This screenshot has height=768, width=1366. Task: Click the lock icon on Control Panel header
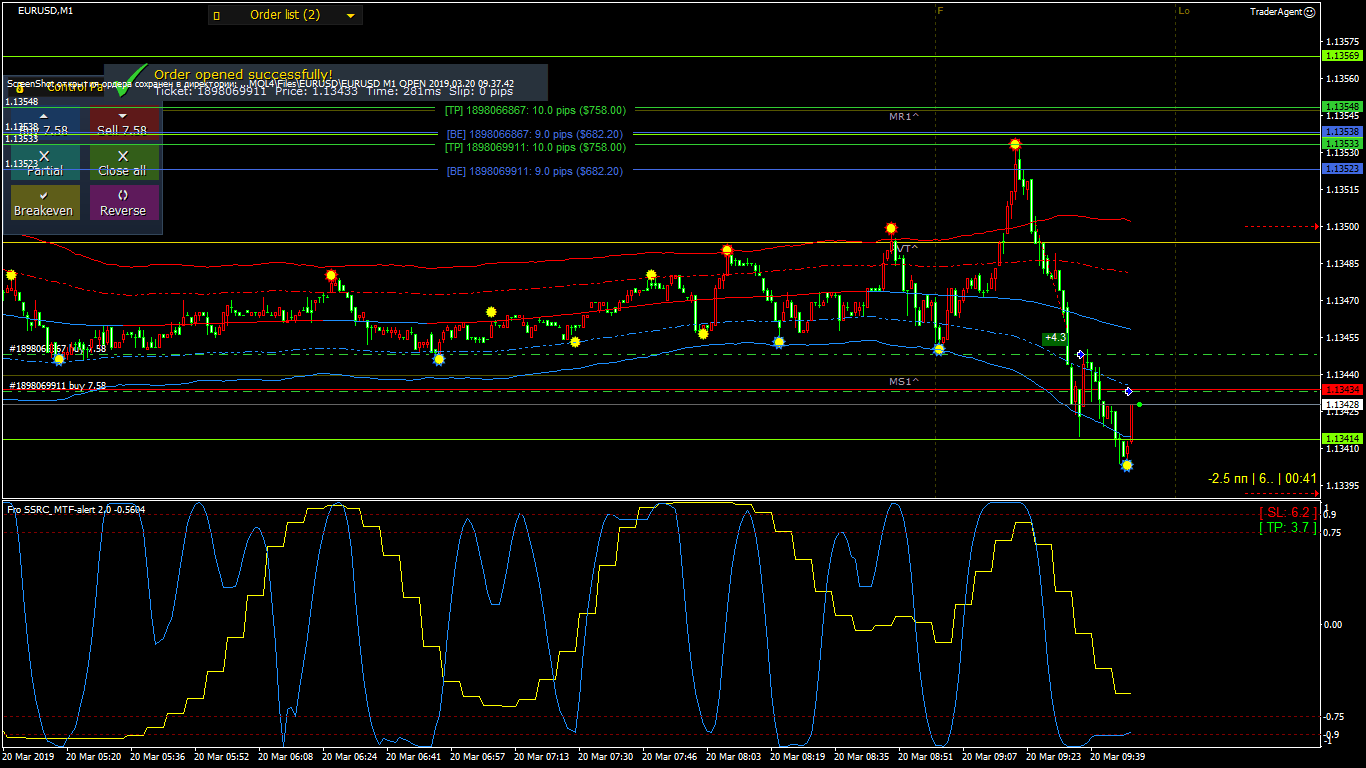click(19, 88)
